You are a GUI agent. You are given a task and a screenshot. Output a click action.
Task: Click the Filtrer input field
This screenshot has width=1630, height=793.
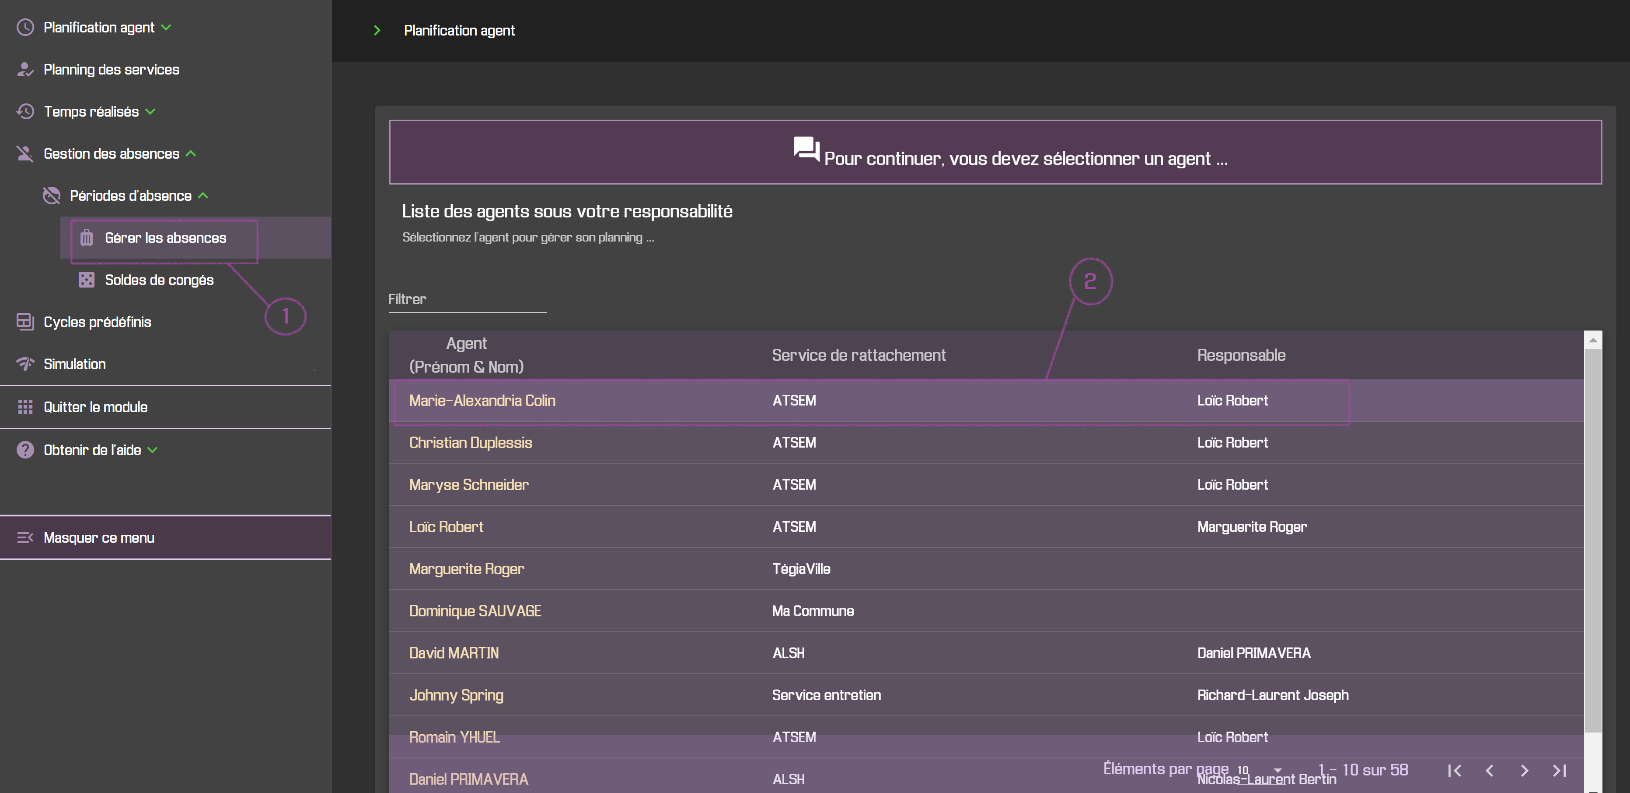pos(467,299)
